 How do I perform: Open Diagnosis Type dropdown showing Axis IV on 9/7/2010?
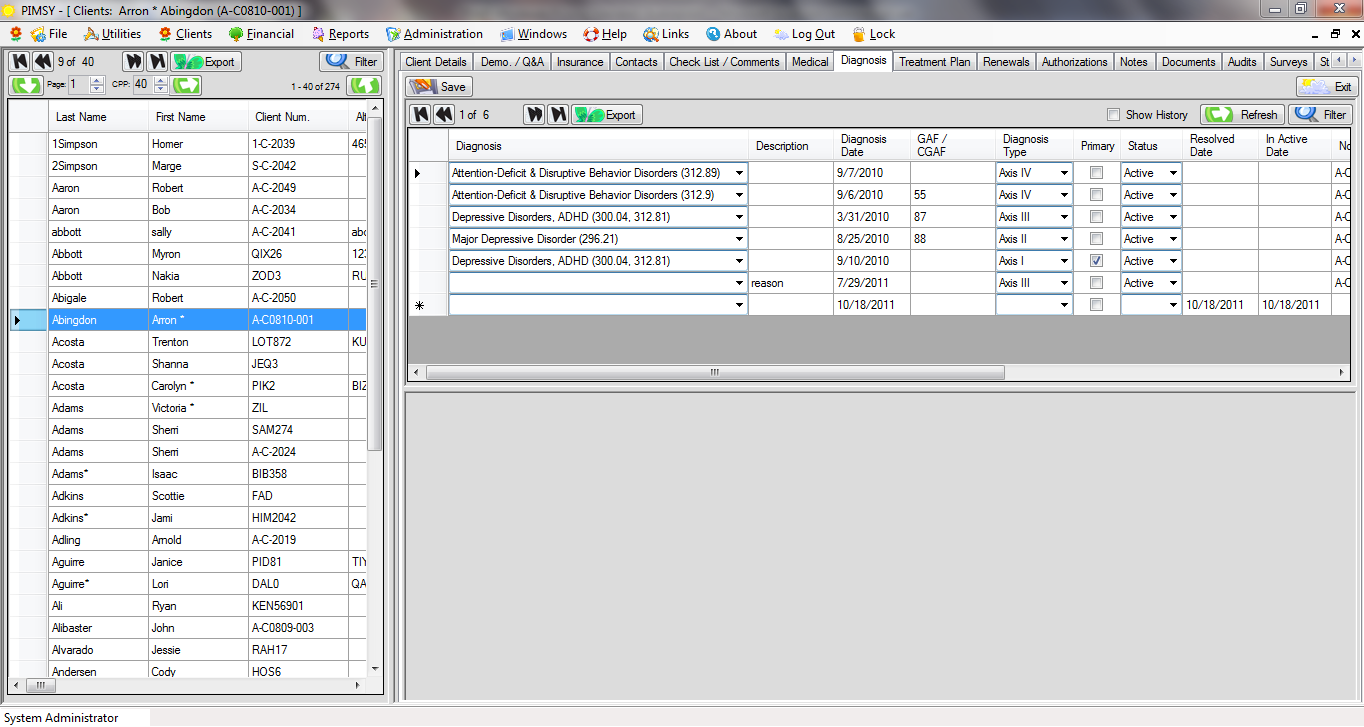coord(1064,173)
